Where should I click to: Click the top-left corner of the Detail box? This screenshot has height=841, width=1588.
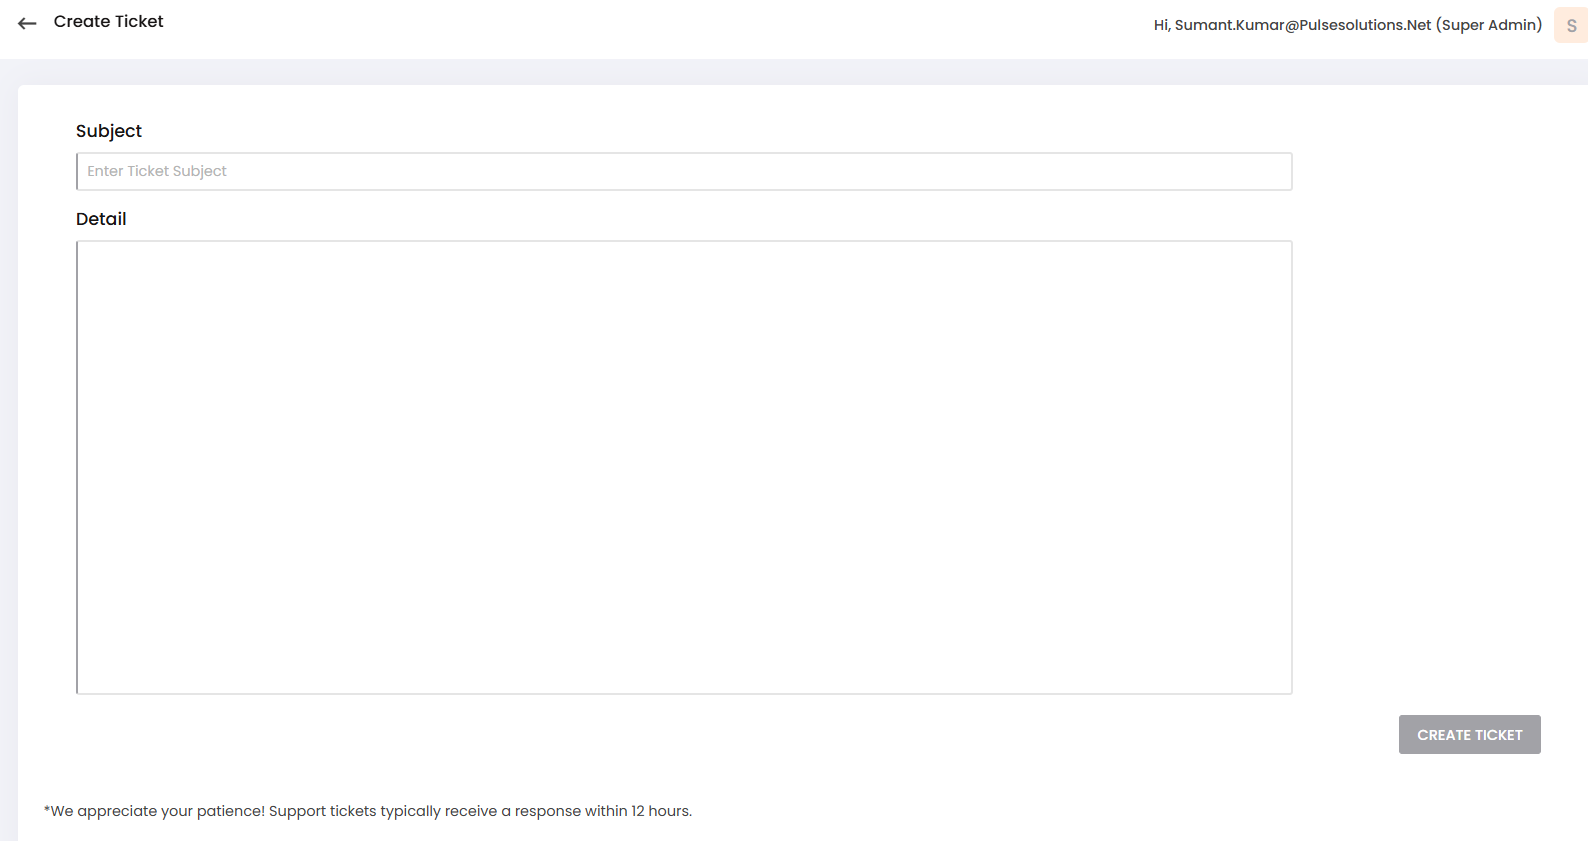pyautogui.click(x=90, y=254)
